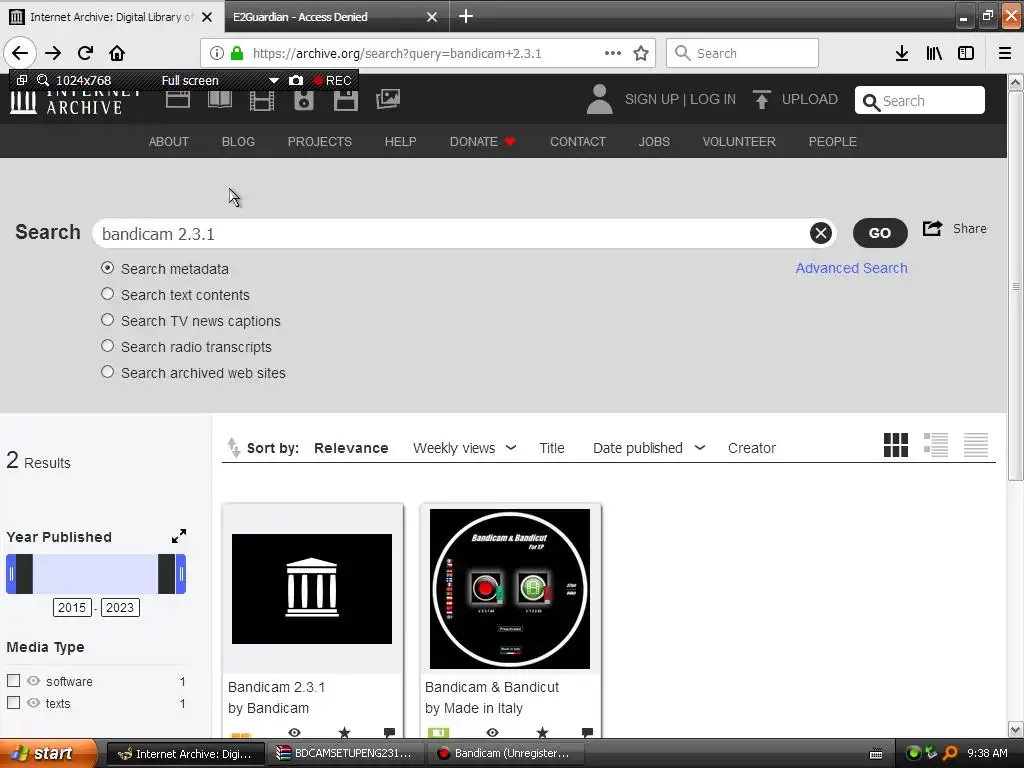This screenshot has width=1024, height=768.
Task: Open the Firefox hamburger menu
Action: 1005,53
